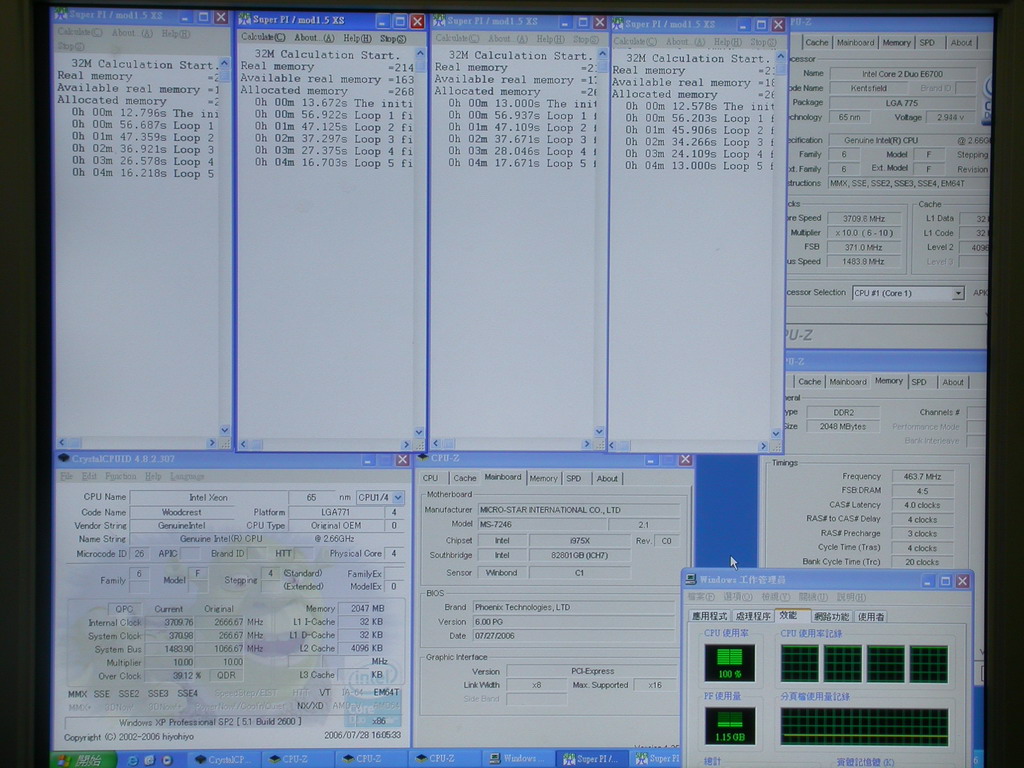Select the 效能 tab in Task Manager
The width and height of the screenshot is (1024, 768).
click(790, 615)
